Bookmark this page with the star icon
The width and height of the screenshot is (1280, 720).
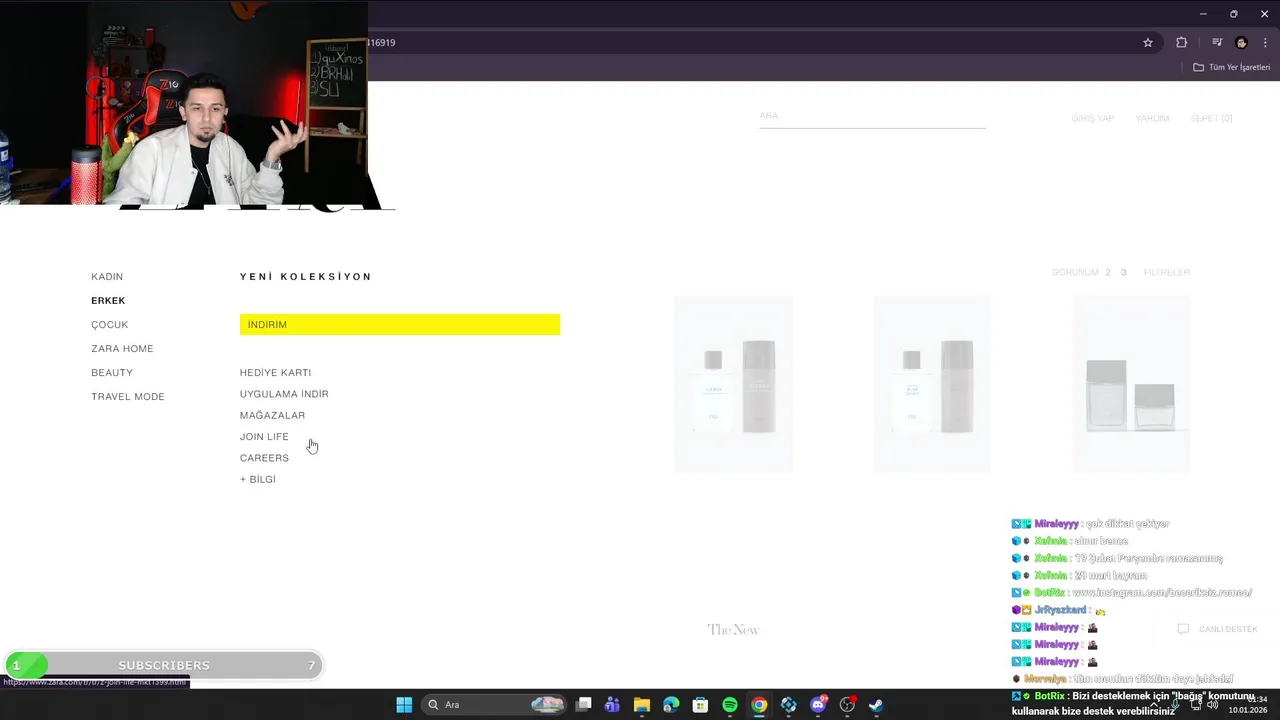(x=1148, y=43)
